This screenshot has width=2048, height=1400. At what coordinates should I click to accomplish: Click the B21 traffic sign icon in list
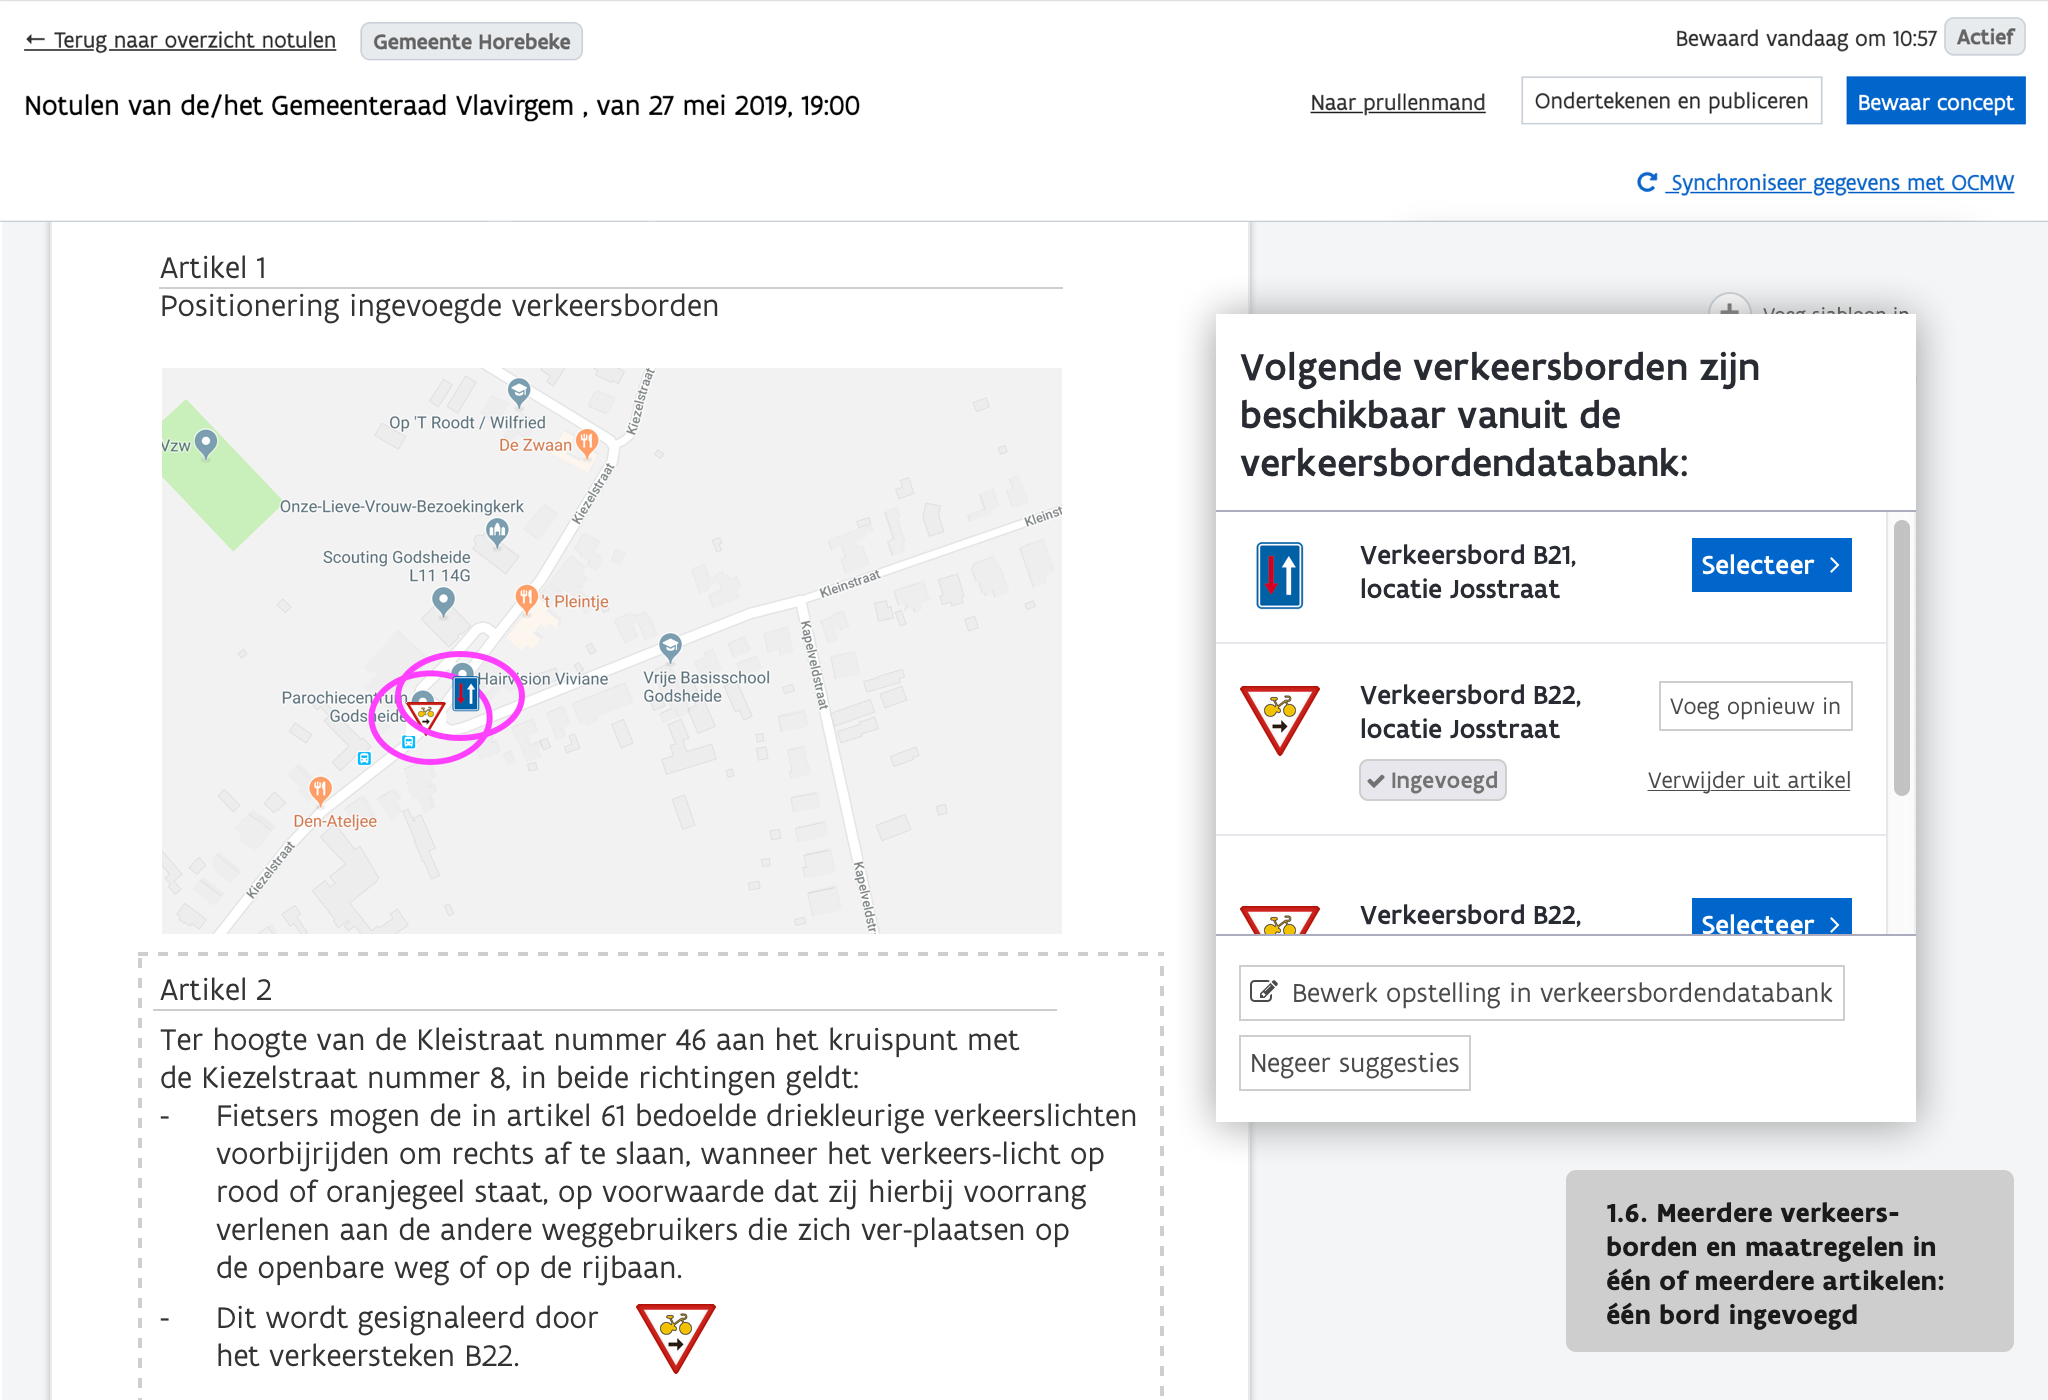(x=1279, y=575)
